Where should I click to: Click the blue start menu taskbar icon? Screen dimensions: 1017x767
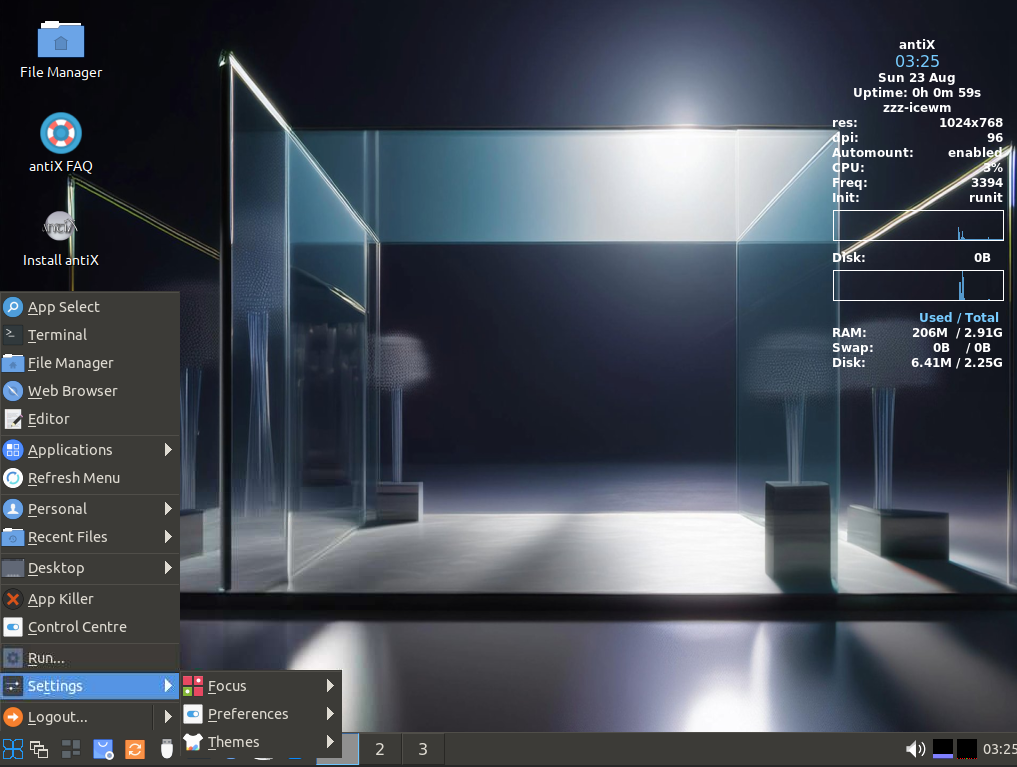point(12,749)
